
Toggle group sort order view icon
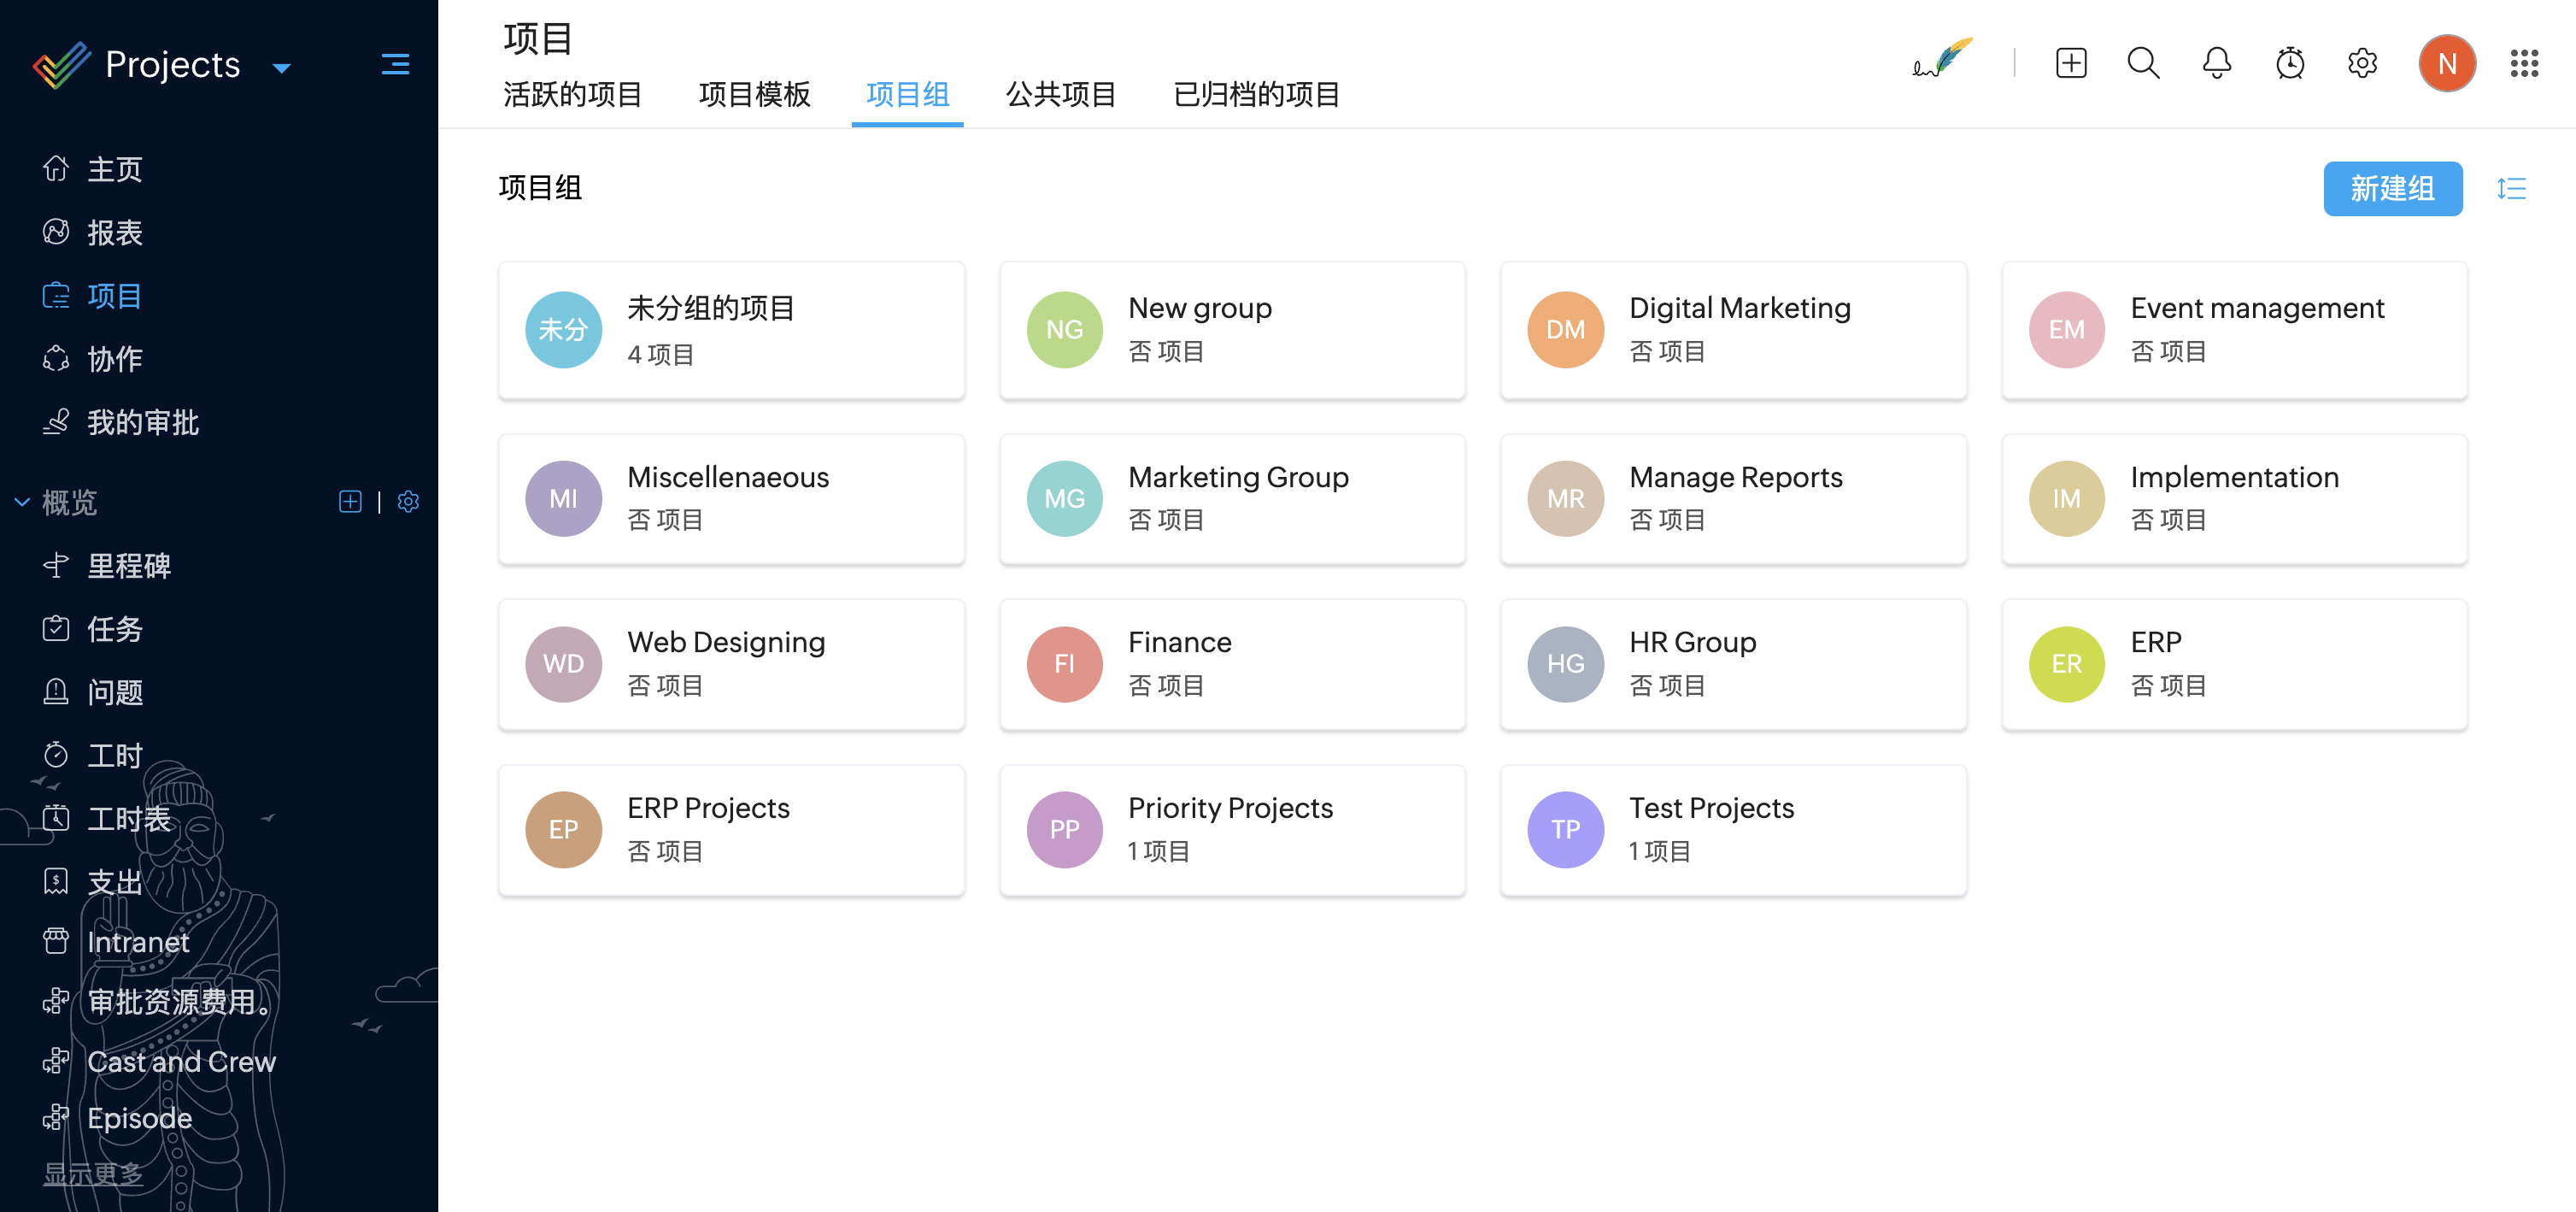click(x=2510, y=189)
